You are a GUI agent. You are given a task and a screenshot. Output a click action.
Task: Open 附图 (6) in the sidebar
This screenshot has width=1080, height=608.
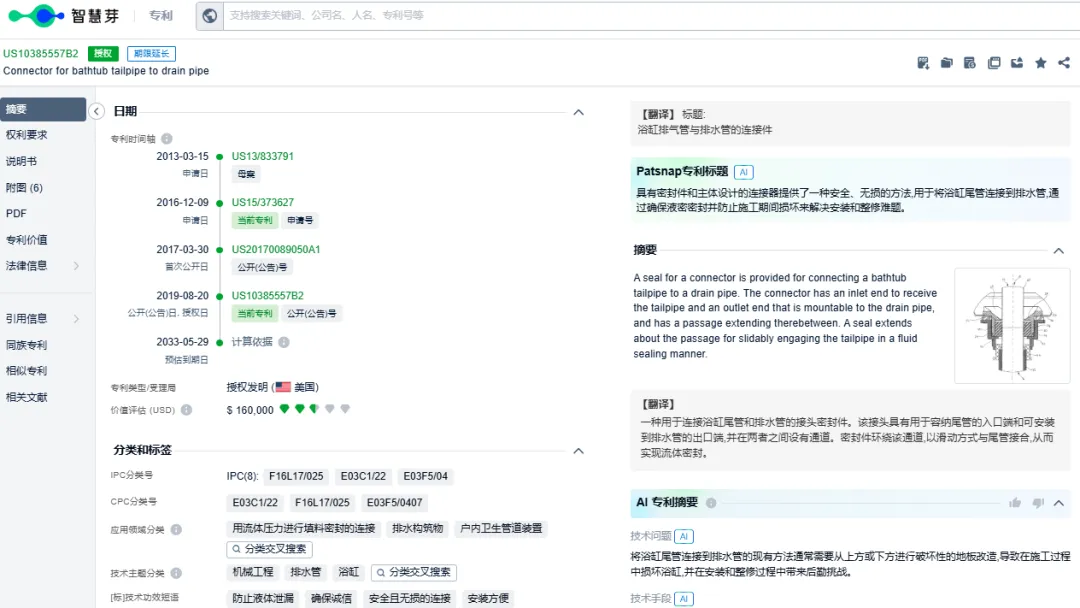pyautogui.click(x=24, y=187)
